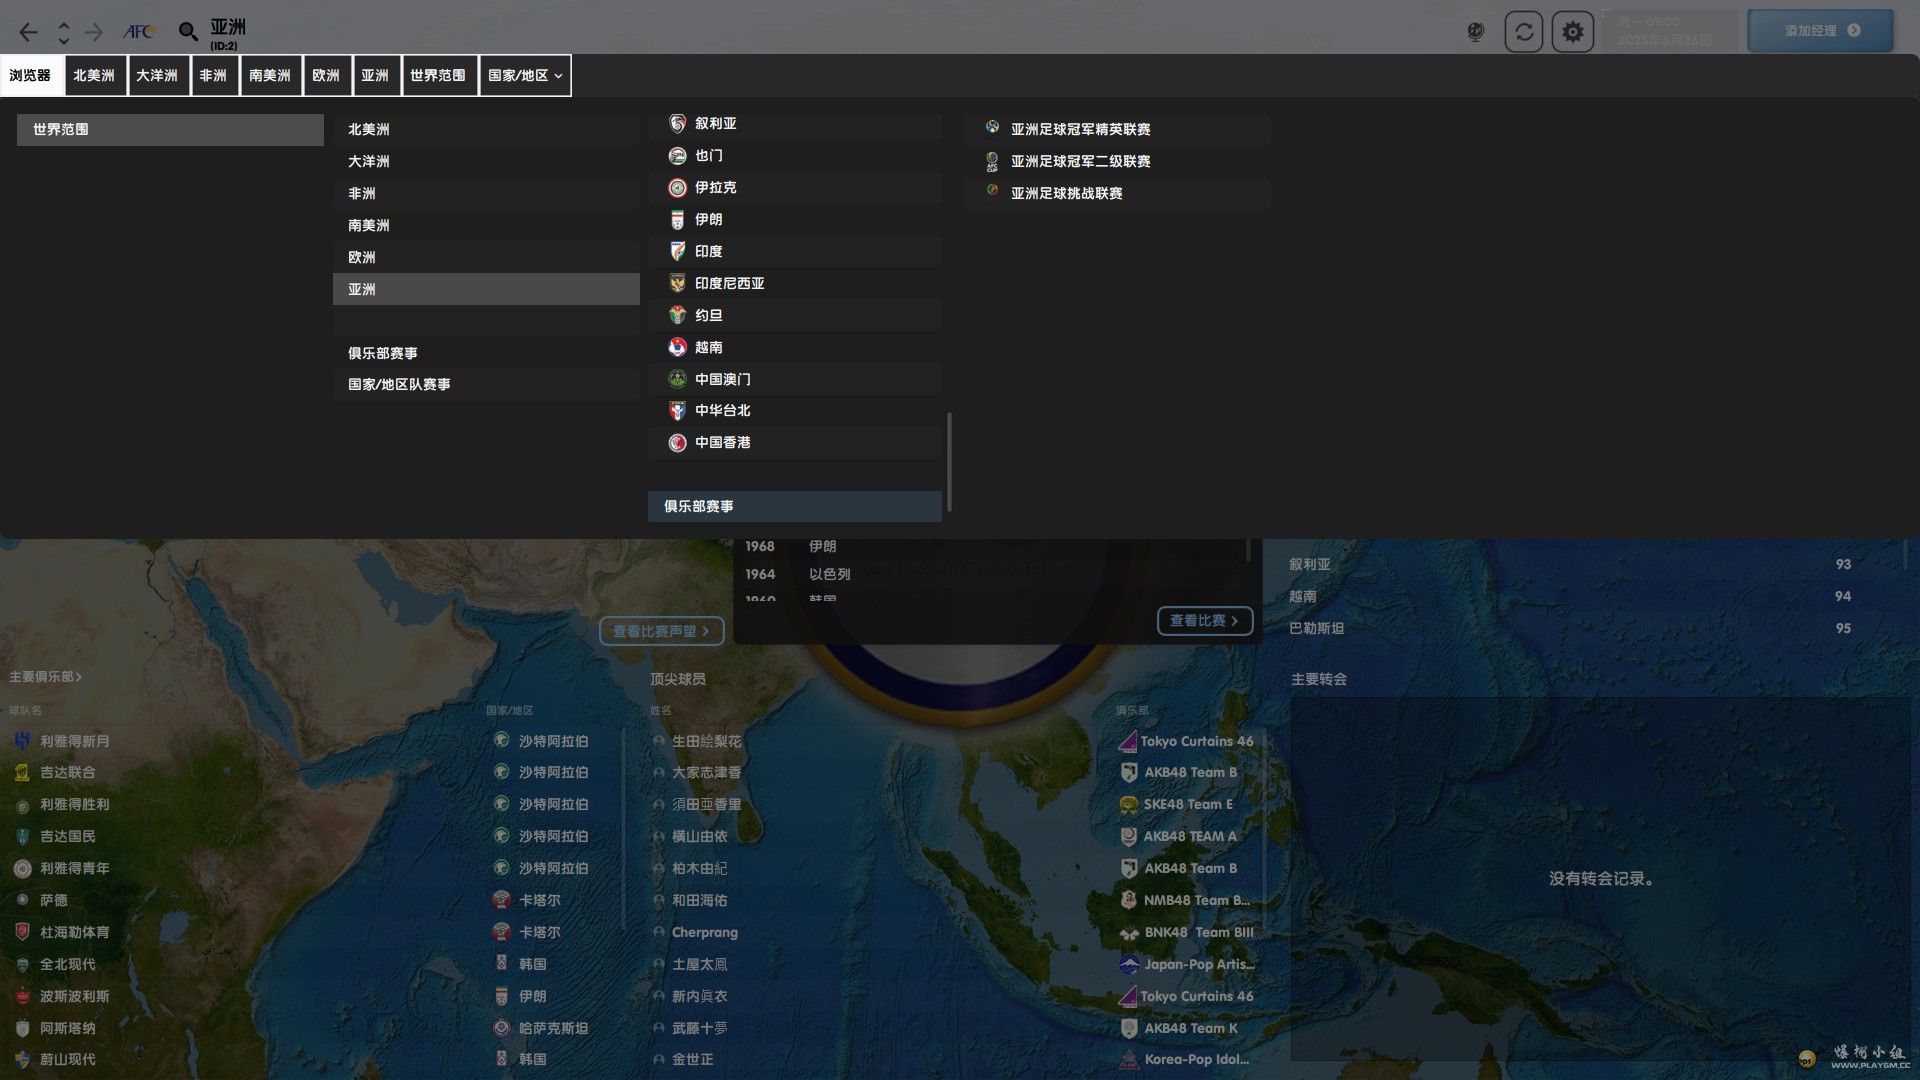The height and width of the screenshot is (1080, 1920).
Task: Choose highlighted 亚洲 in the continent list
Action: tap(486, 289)
